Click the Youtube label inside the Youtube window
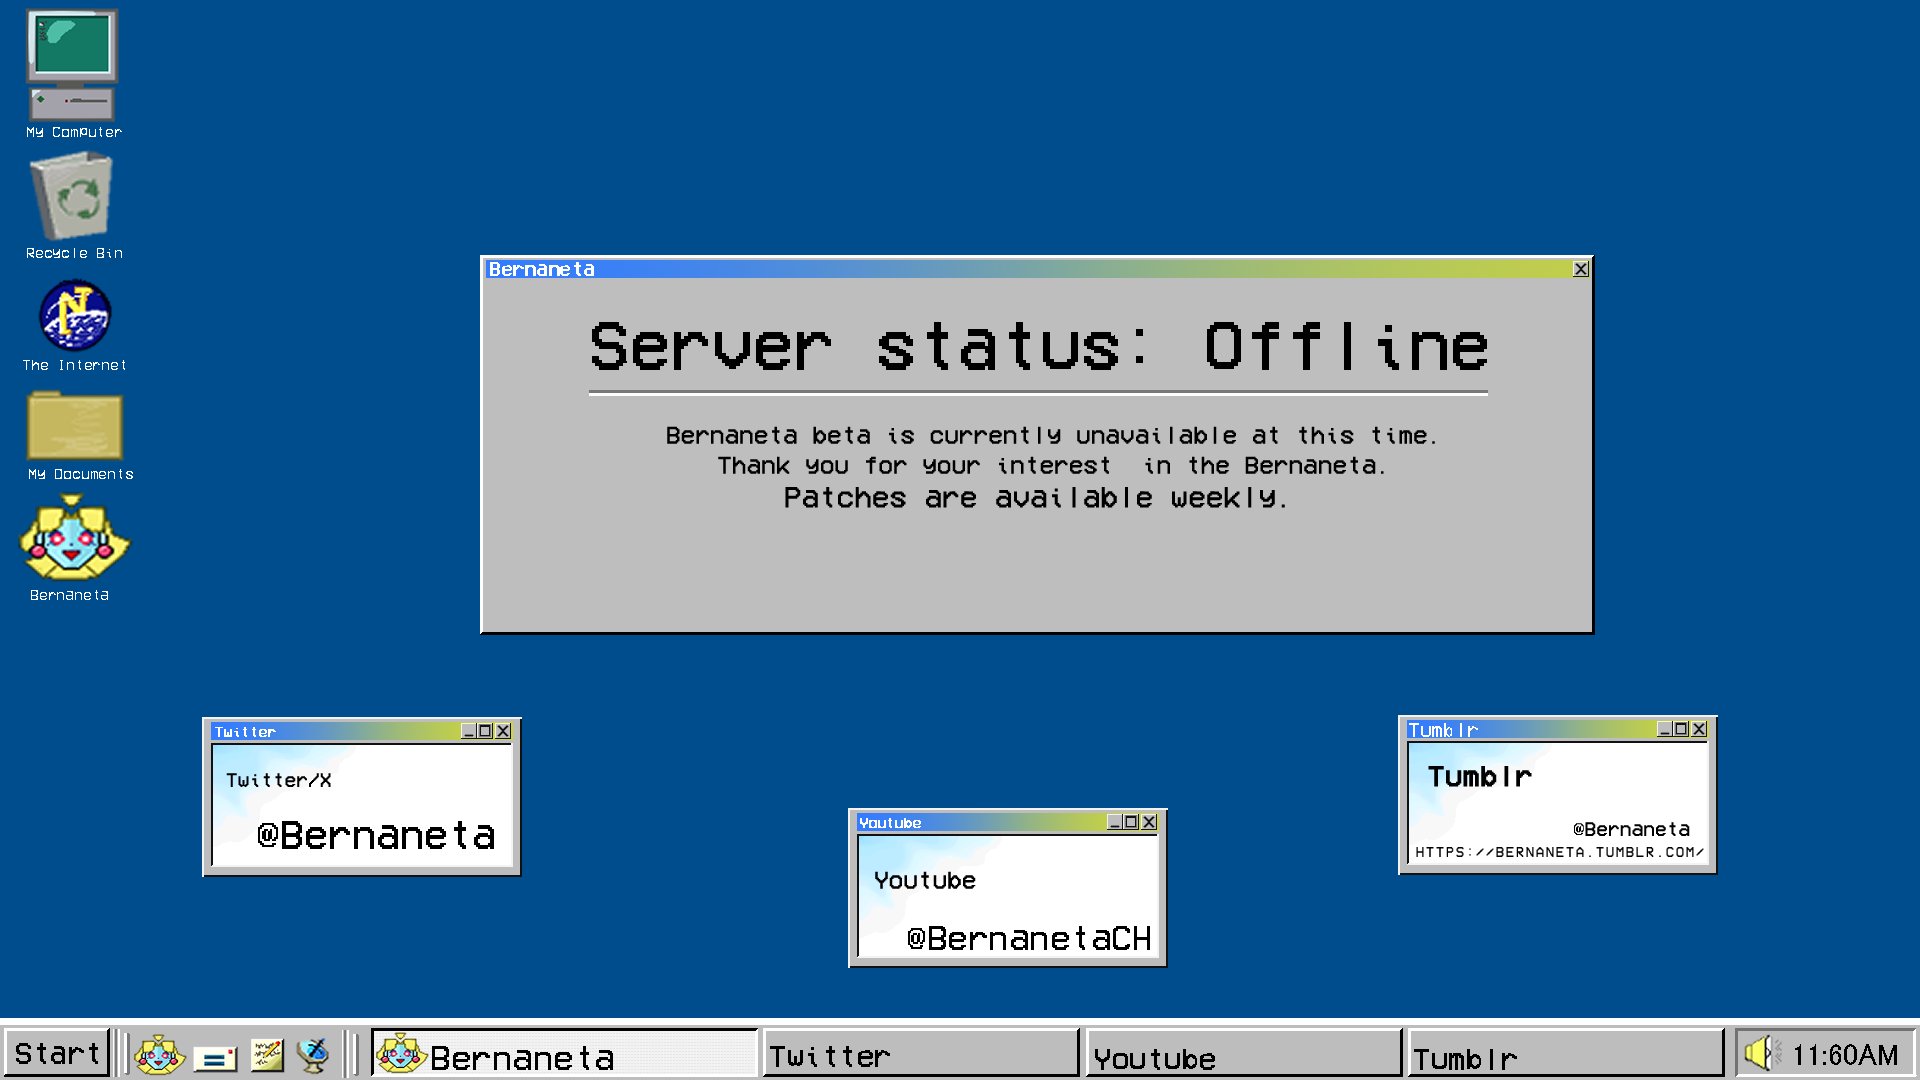Viewport: 1920px width, 1080px height. pos(925,880)
